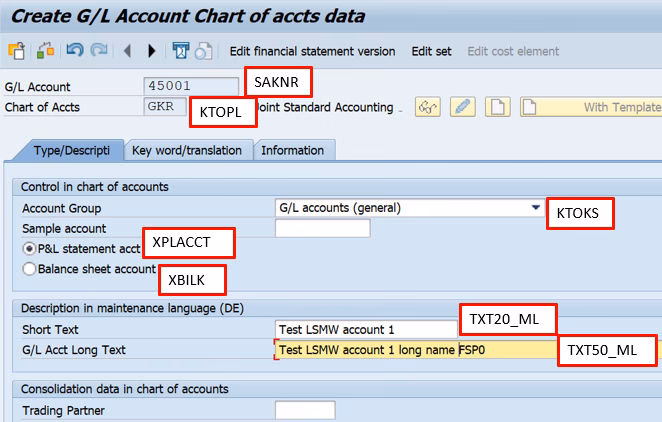
Task: Click the 'Consolidation data in chart of accounts' heading
Action: tap(125, 389)
